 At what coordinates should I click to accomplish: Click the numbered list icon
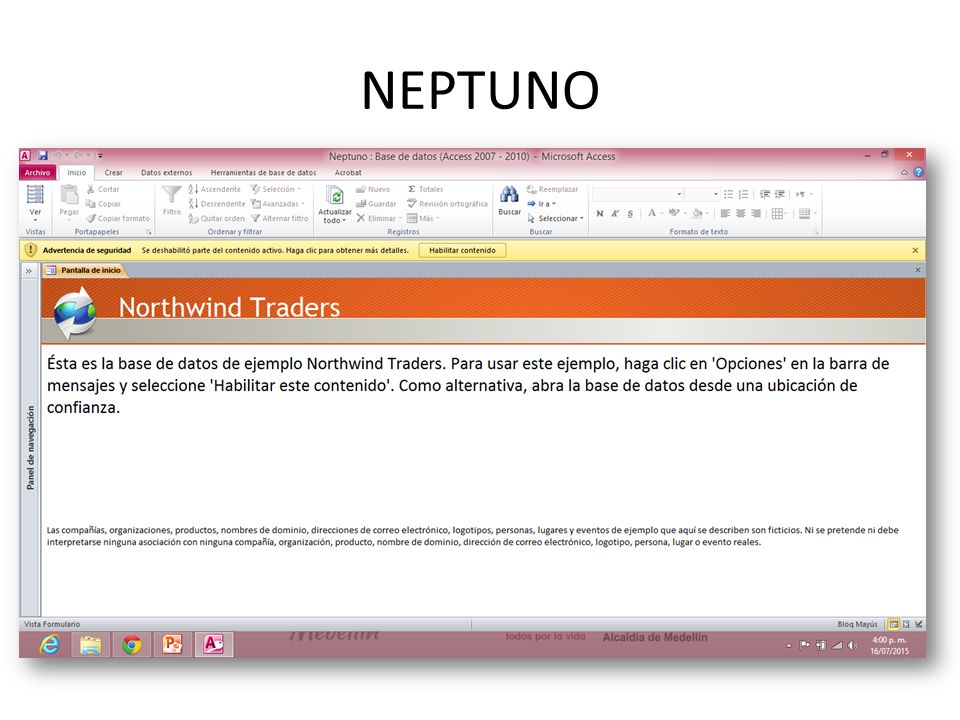point(743,194)
